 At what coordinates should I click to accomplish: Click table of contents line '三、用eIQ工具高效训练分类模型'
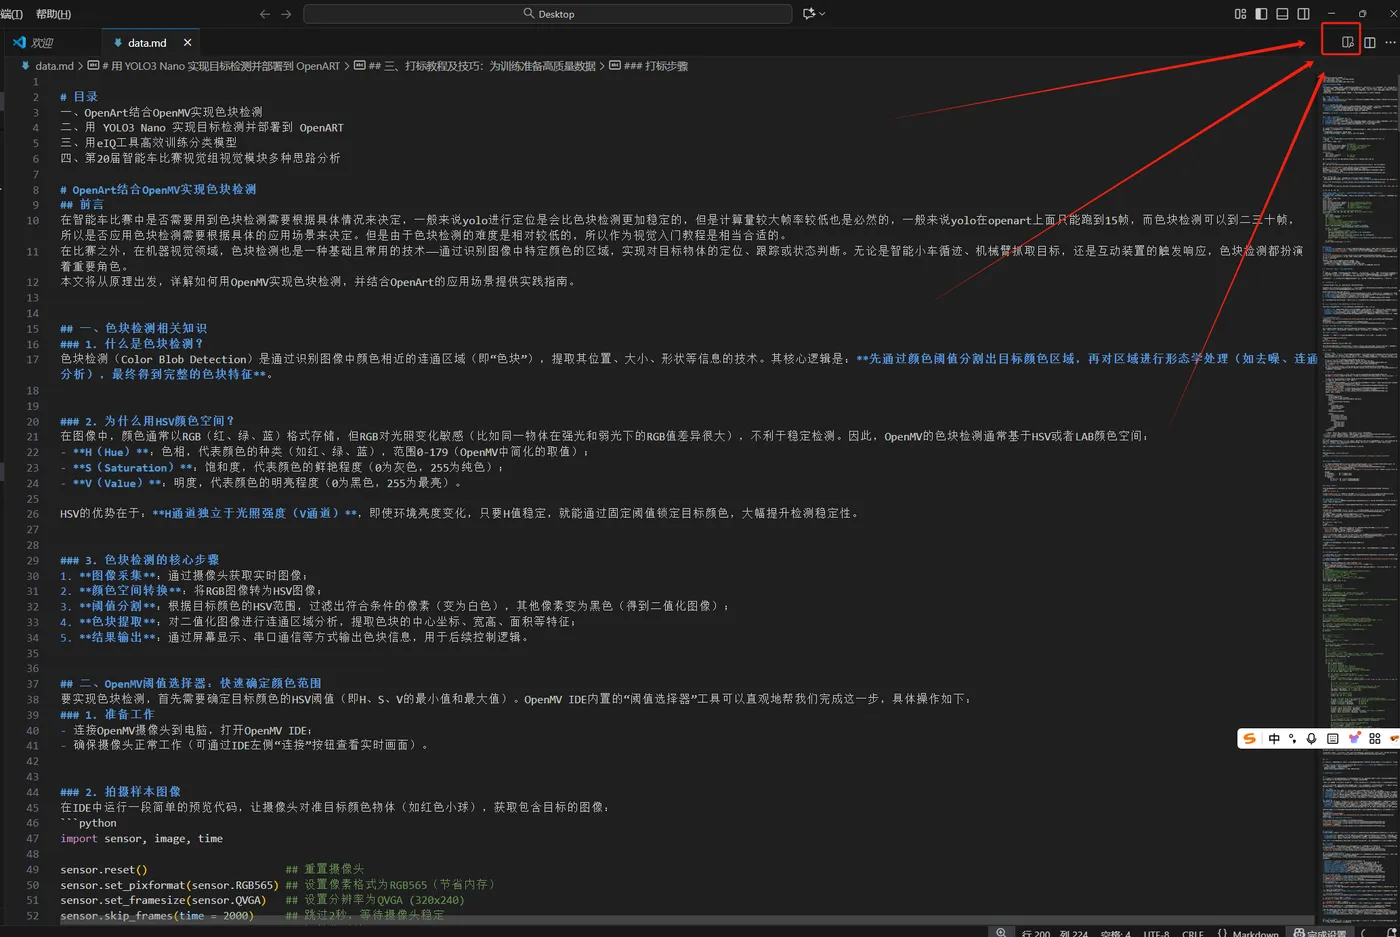point(149,143)
